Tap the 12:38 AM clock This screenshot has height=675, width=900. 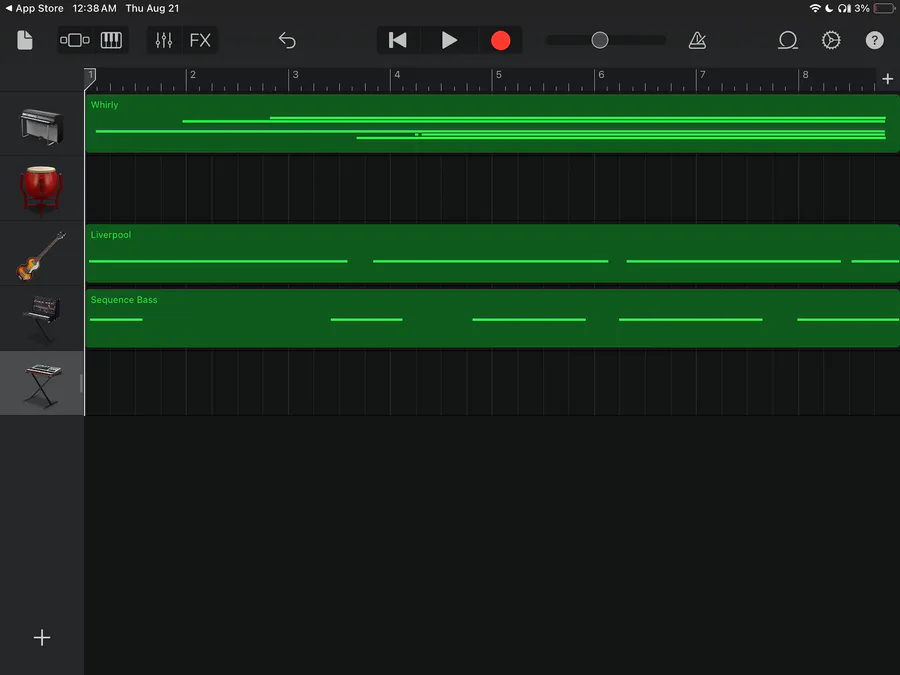(95, 9)
